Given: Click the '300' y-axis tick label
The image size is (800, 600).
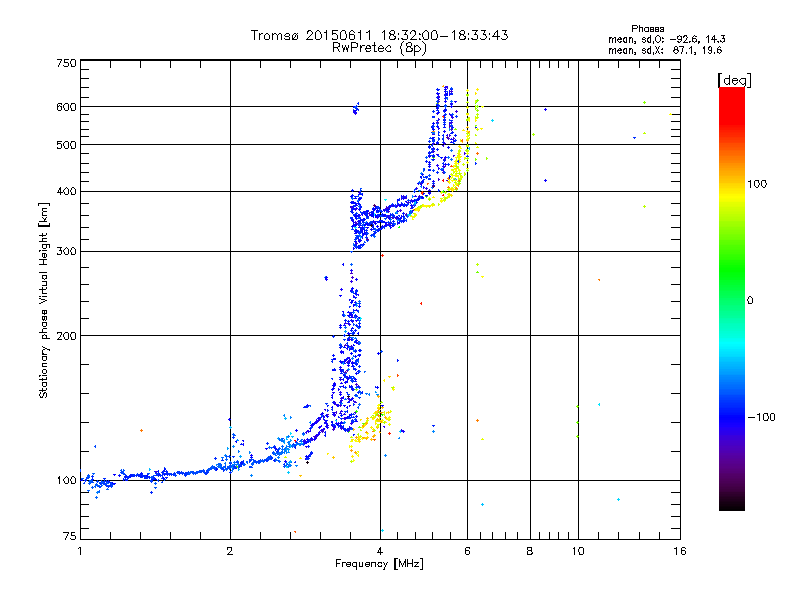Looking at the screenshot, I should tap(66, 252).
